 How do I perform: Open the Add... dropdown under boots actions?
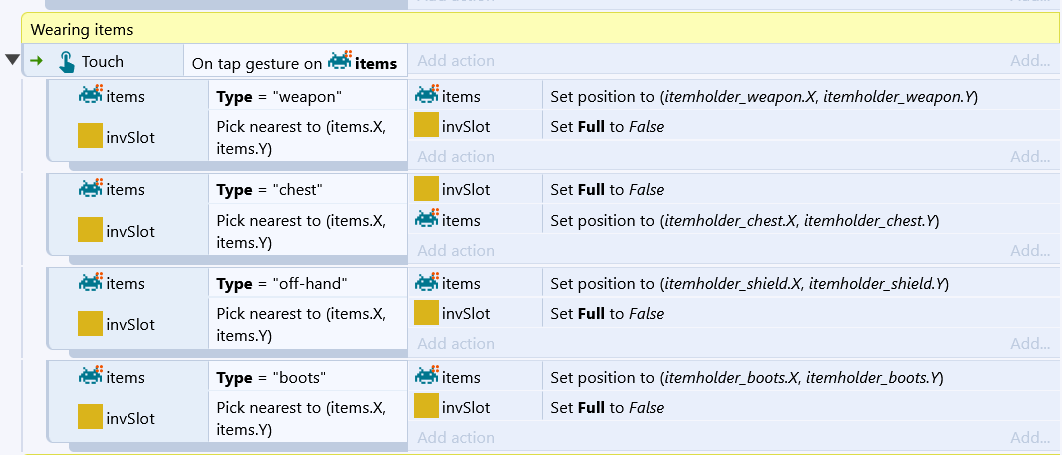pyautogui.click(x=1029, y=437)
